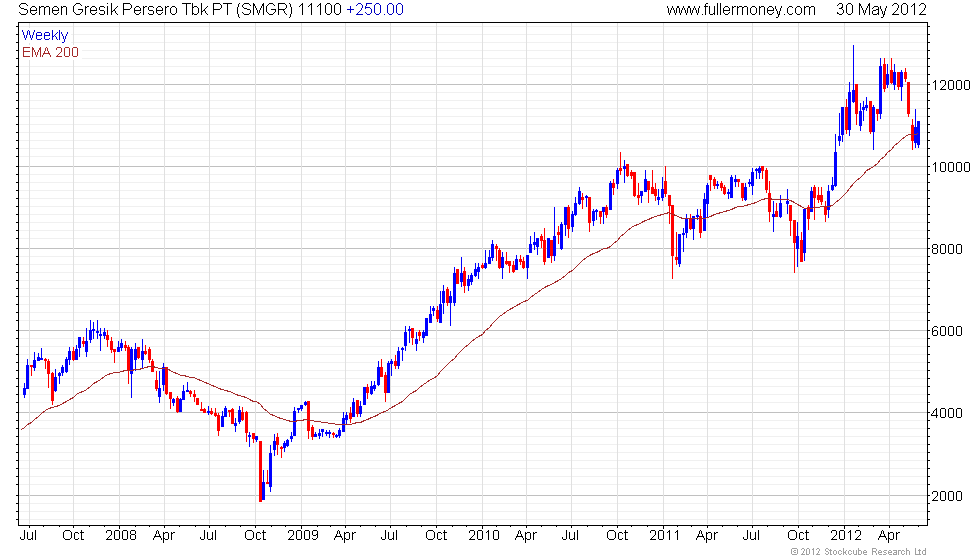Click the Apr label after 2011
The image size is (980, 560).
[707, 536]
